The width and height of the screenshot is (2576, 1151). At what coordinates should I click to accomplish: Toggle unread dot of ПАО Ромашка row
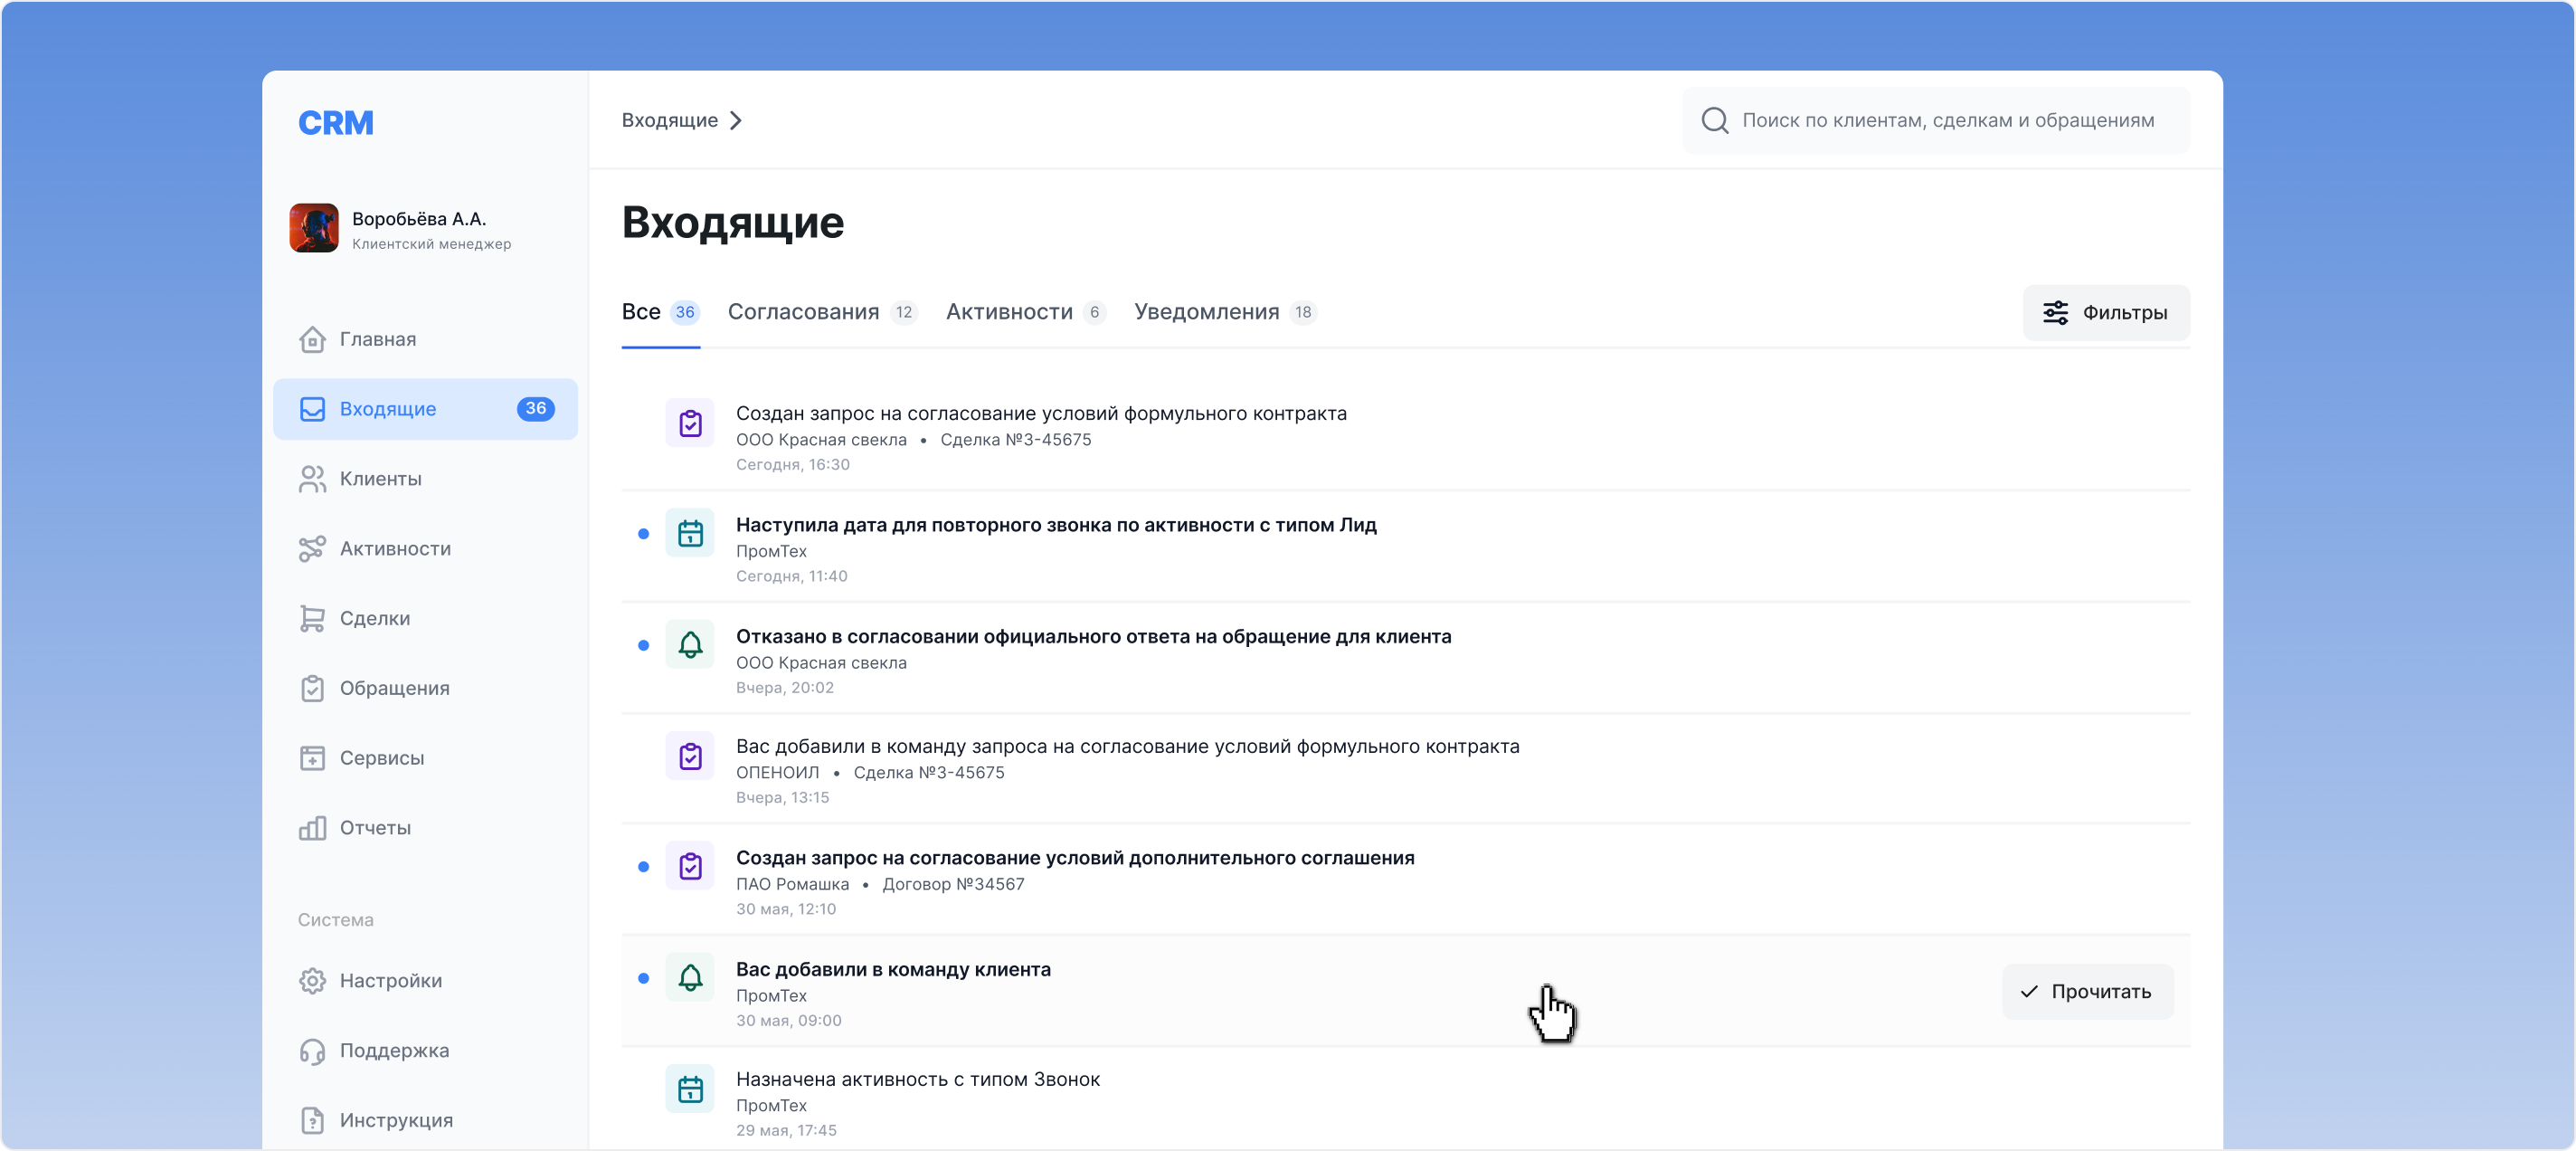point(643,867)
